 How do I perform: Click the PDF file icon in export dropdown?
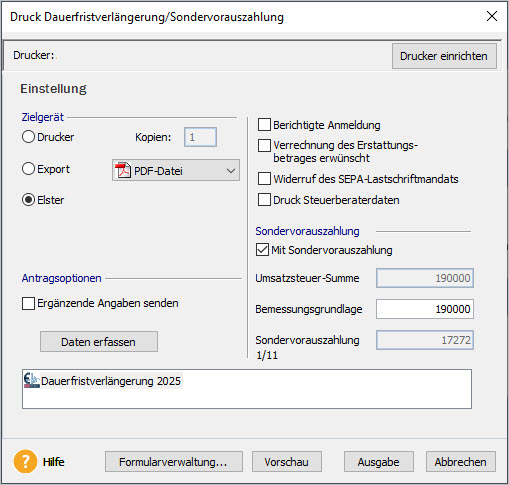[123, 170]
